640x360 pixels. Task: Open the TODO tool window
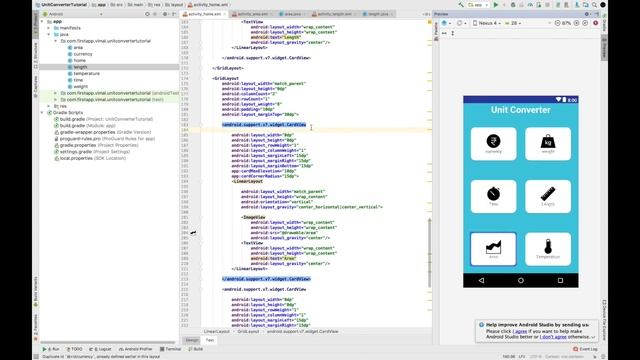click(x=74, y=349)
